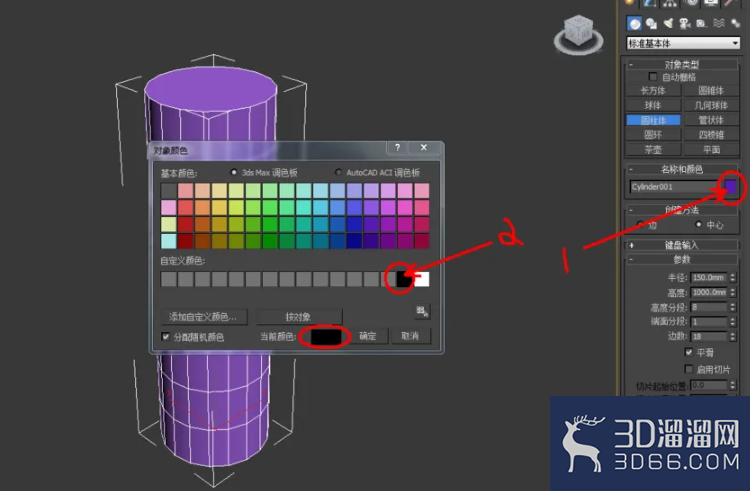Open the Hierarchy command panel tab

coord(670,3)
